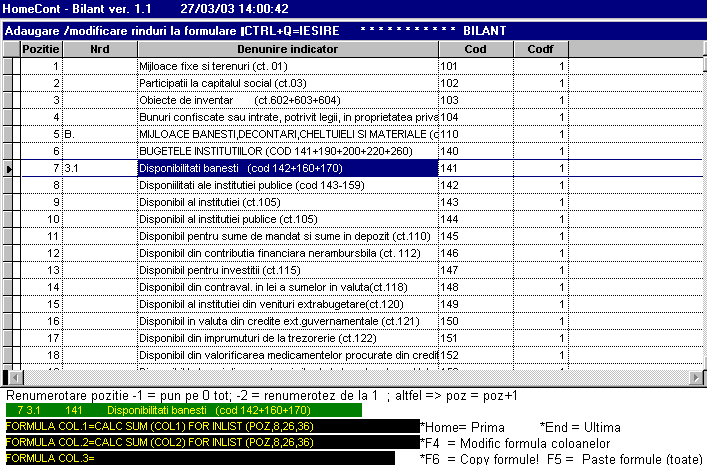Viewport: 707px width, 465px height.
Task: Click 'F5 = Paste formule (toate)' hint
Action: click(x=624, y=459)
